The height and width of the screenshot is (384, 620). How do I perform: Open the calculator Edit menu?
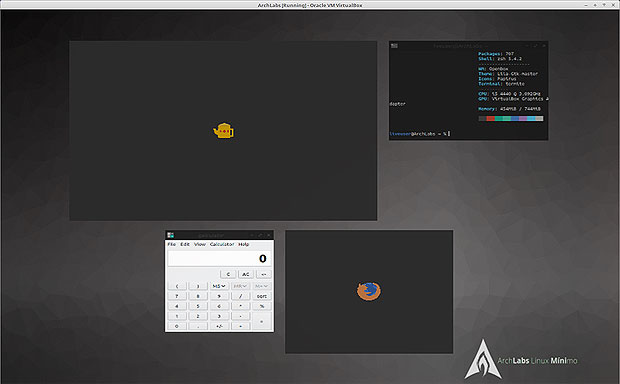185,244
